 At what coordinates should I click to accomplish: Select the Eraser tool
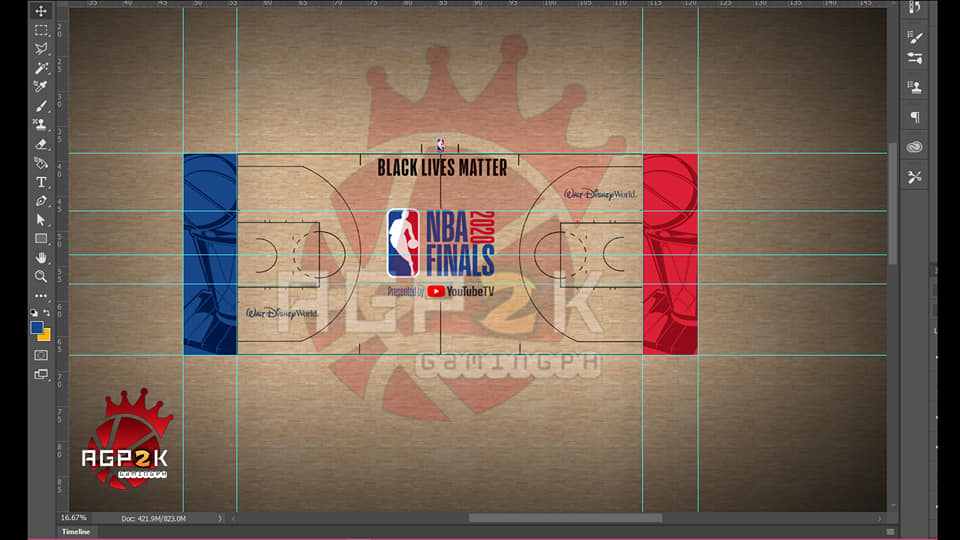(x=41, y=144)
